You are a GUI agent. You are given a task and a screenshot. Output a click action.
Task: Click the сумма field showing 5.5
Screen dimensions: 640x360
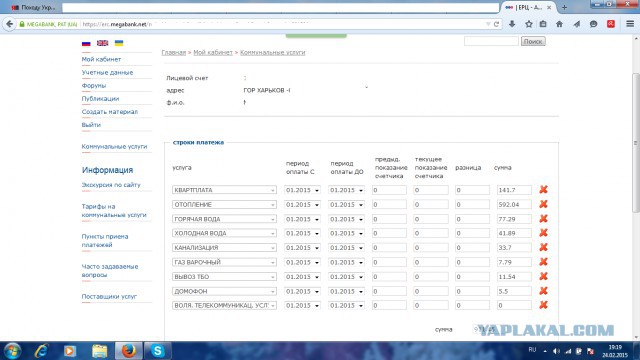[x=514, y=291]
